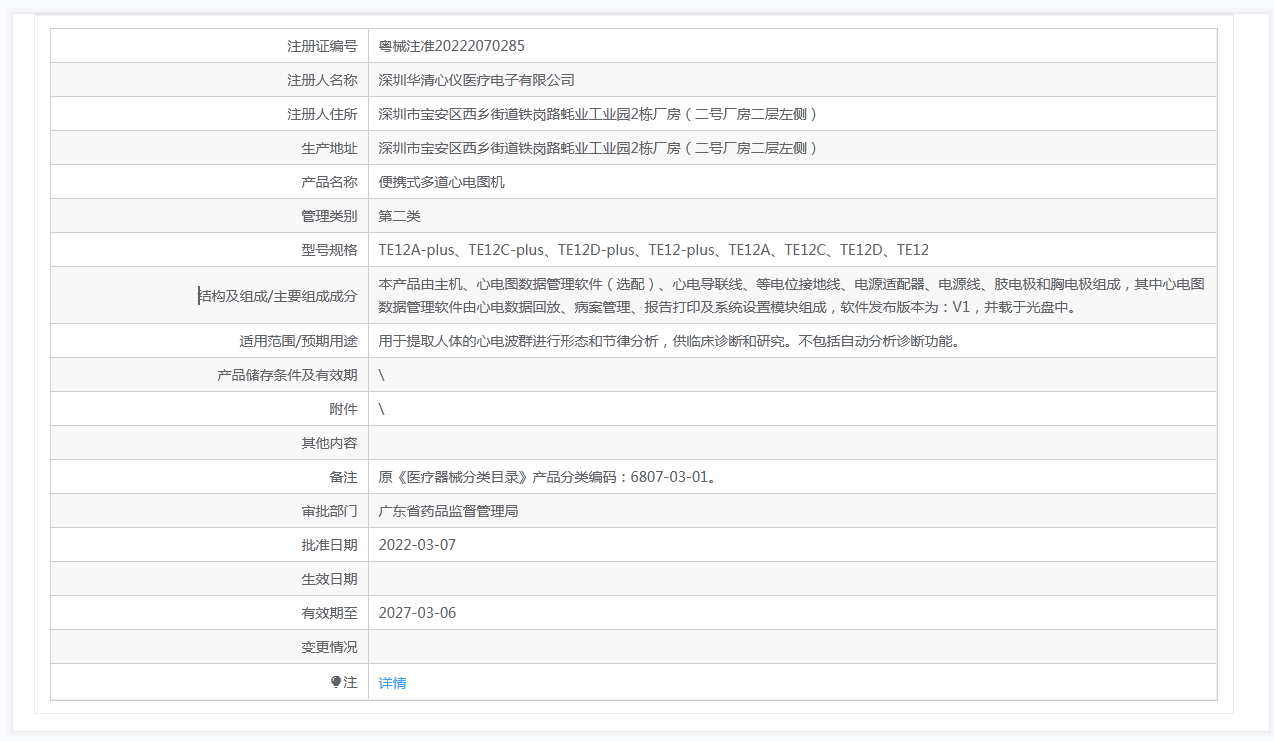Click the 型号规格 row label
The image size is (1274, 741).
[x=329, y=250]
